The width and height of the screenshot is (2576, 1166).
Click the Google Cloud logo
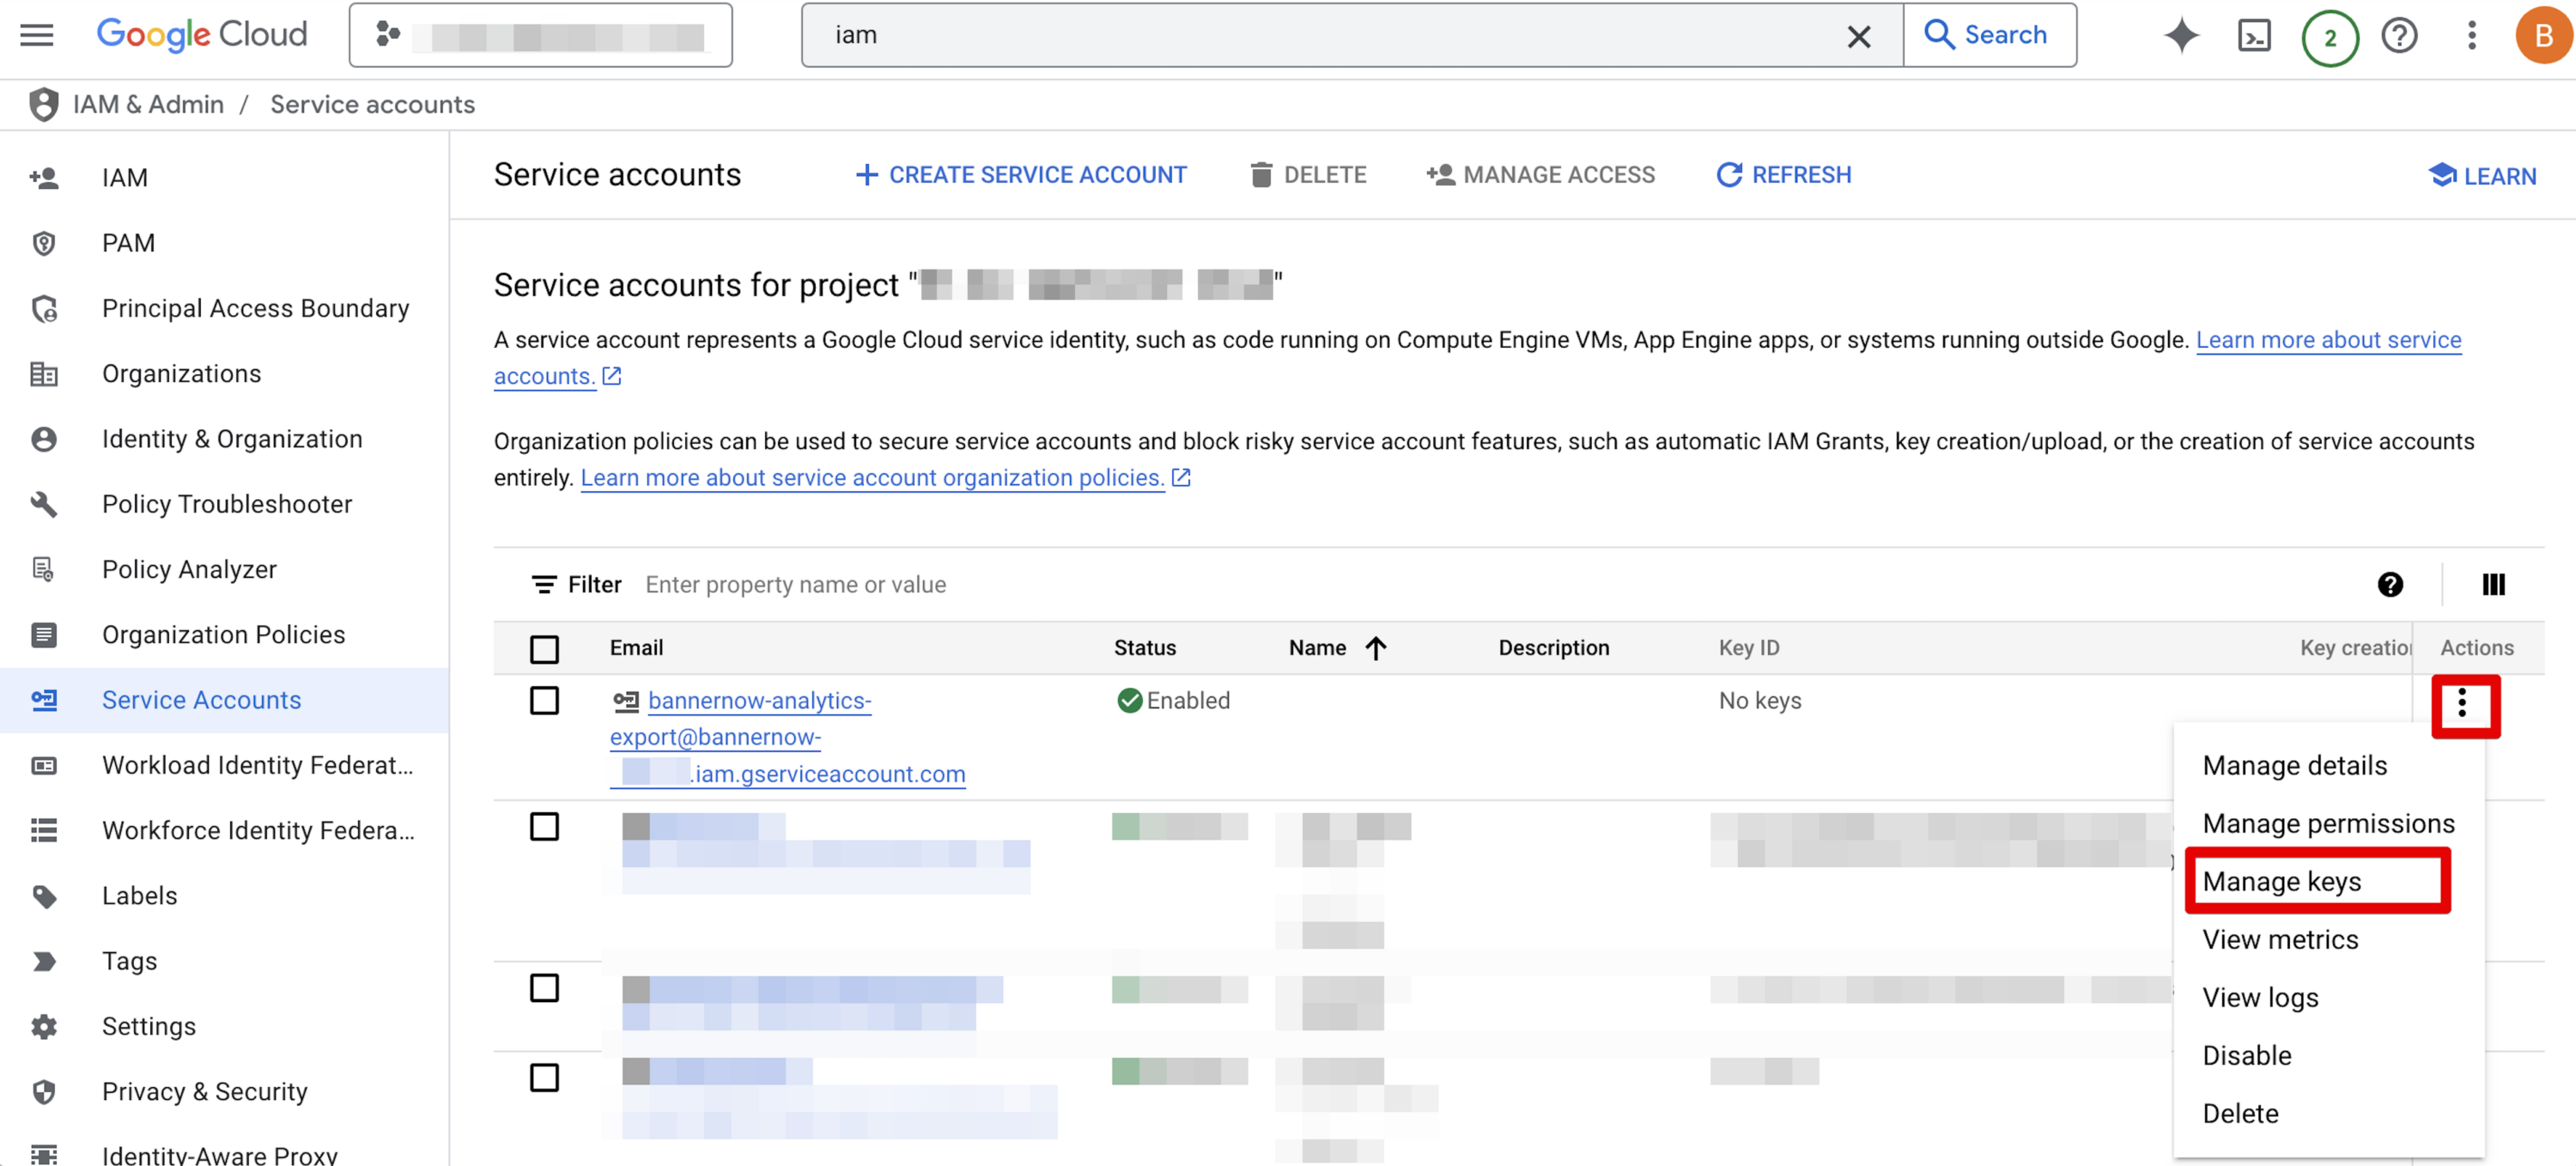202,35
